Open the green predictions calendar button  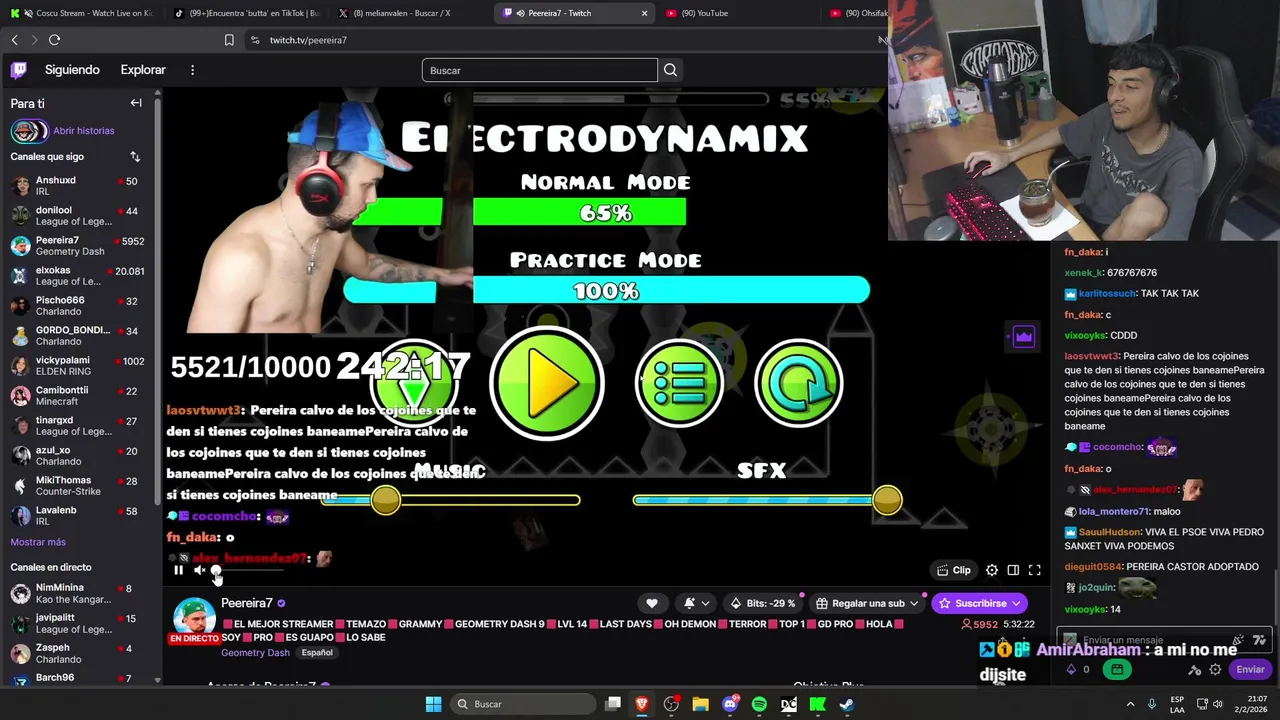click(x=1118, y=670)
